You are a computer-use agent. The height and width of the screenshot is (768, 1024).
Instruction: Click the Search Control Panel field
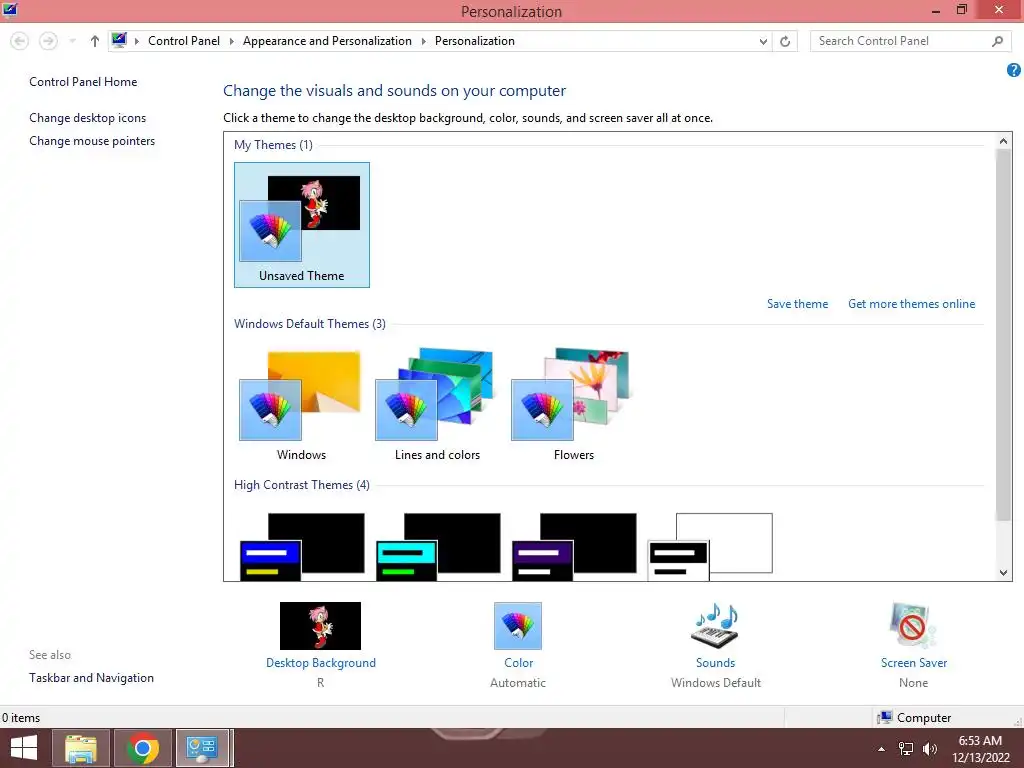(x=910, y=41)
